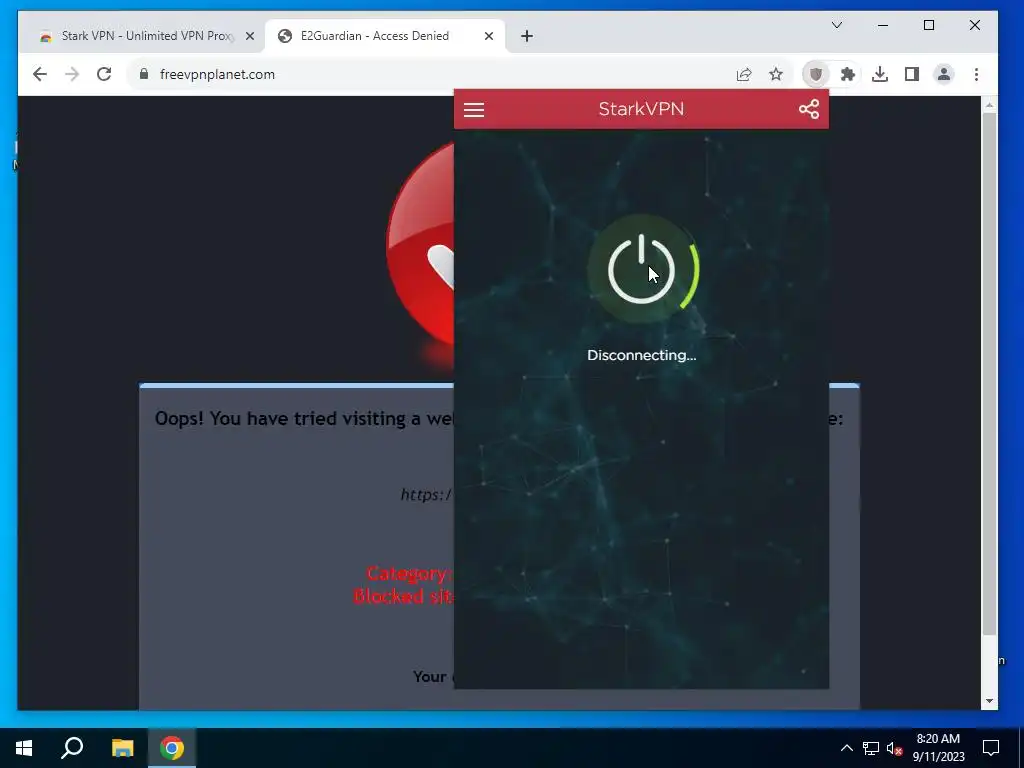The height and width of the screenshot is (768, 1024).
Task: Click the red Category: text
Action: 409,573
